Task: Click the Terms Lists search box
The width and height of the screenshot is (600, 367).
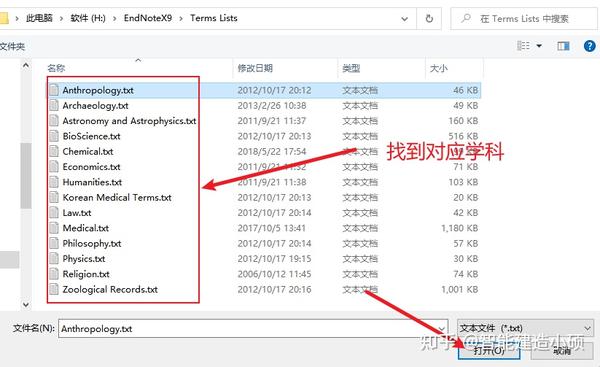Action: (523, 18)
